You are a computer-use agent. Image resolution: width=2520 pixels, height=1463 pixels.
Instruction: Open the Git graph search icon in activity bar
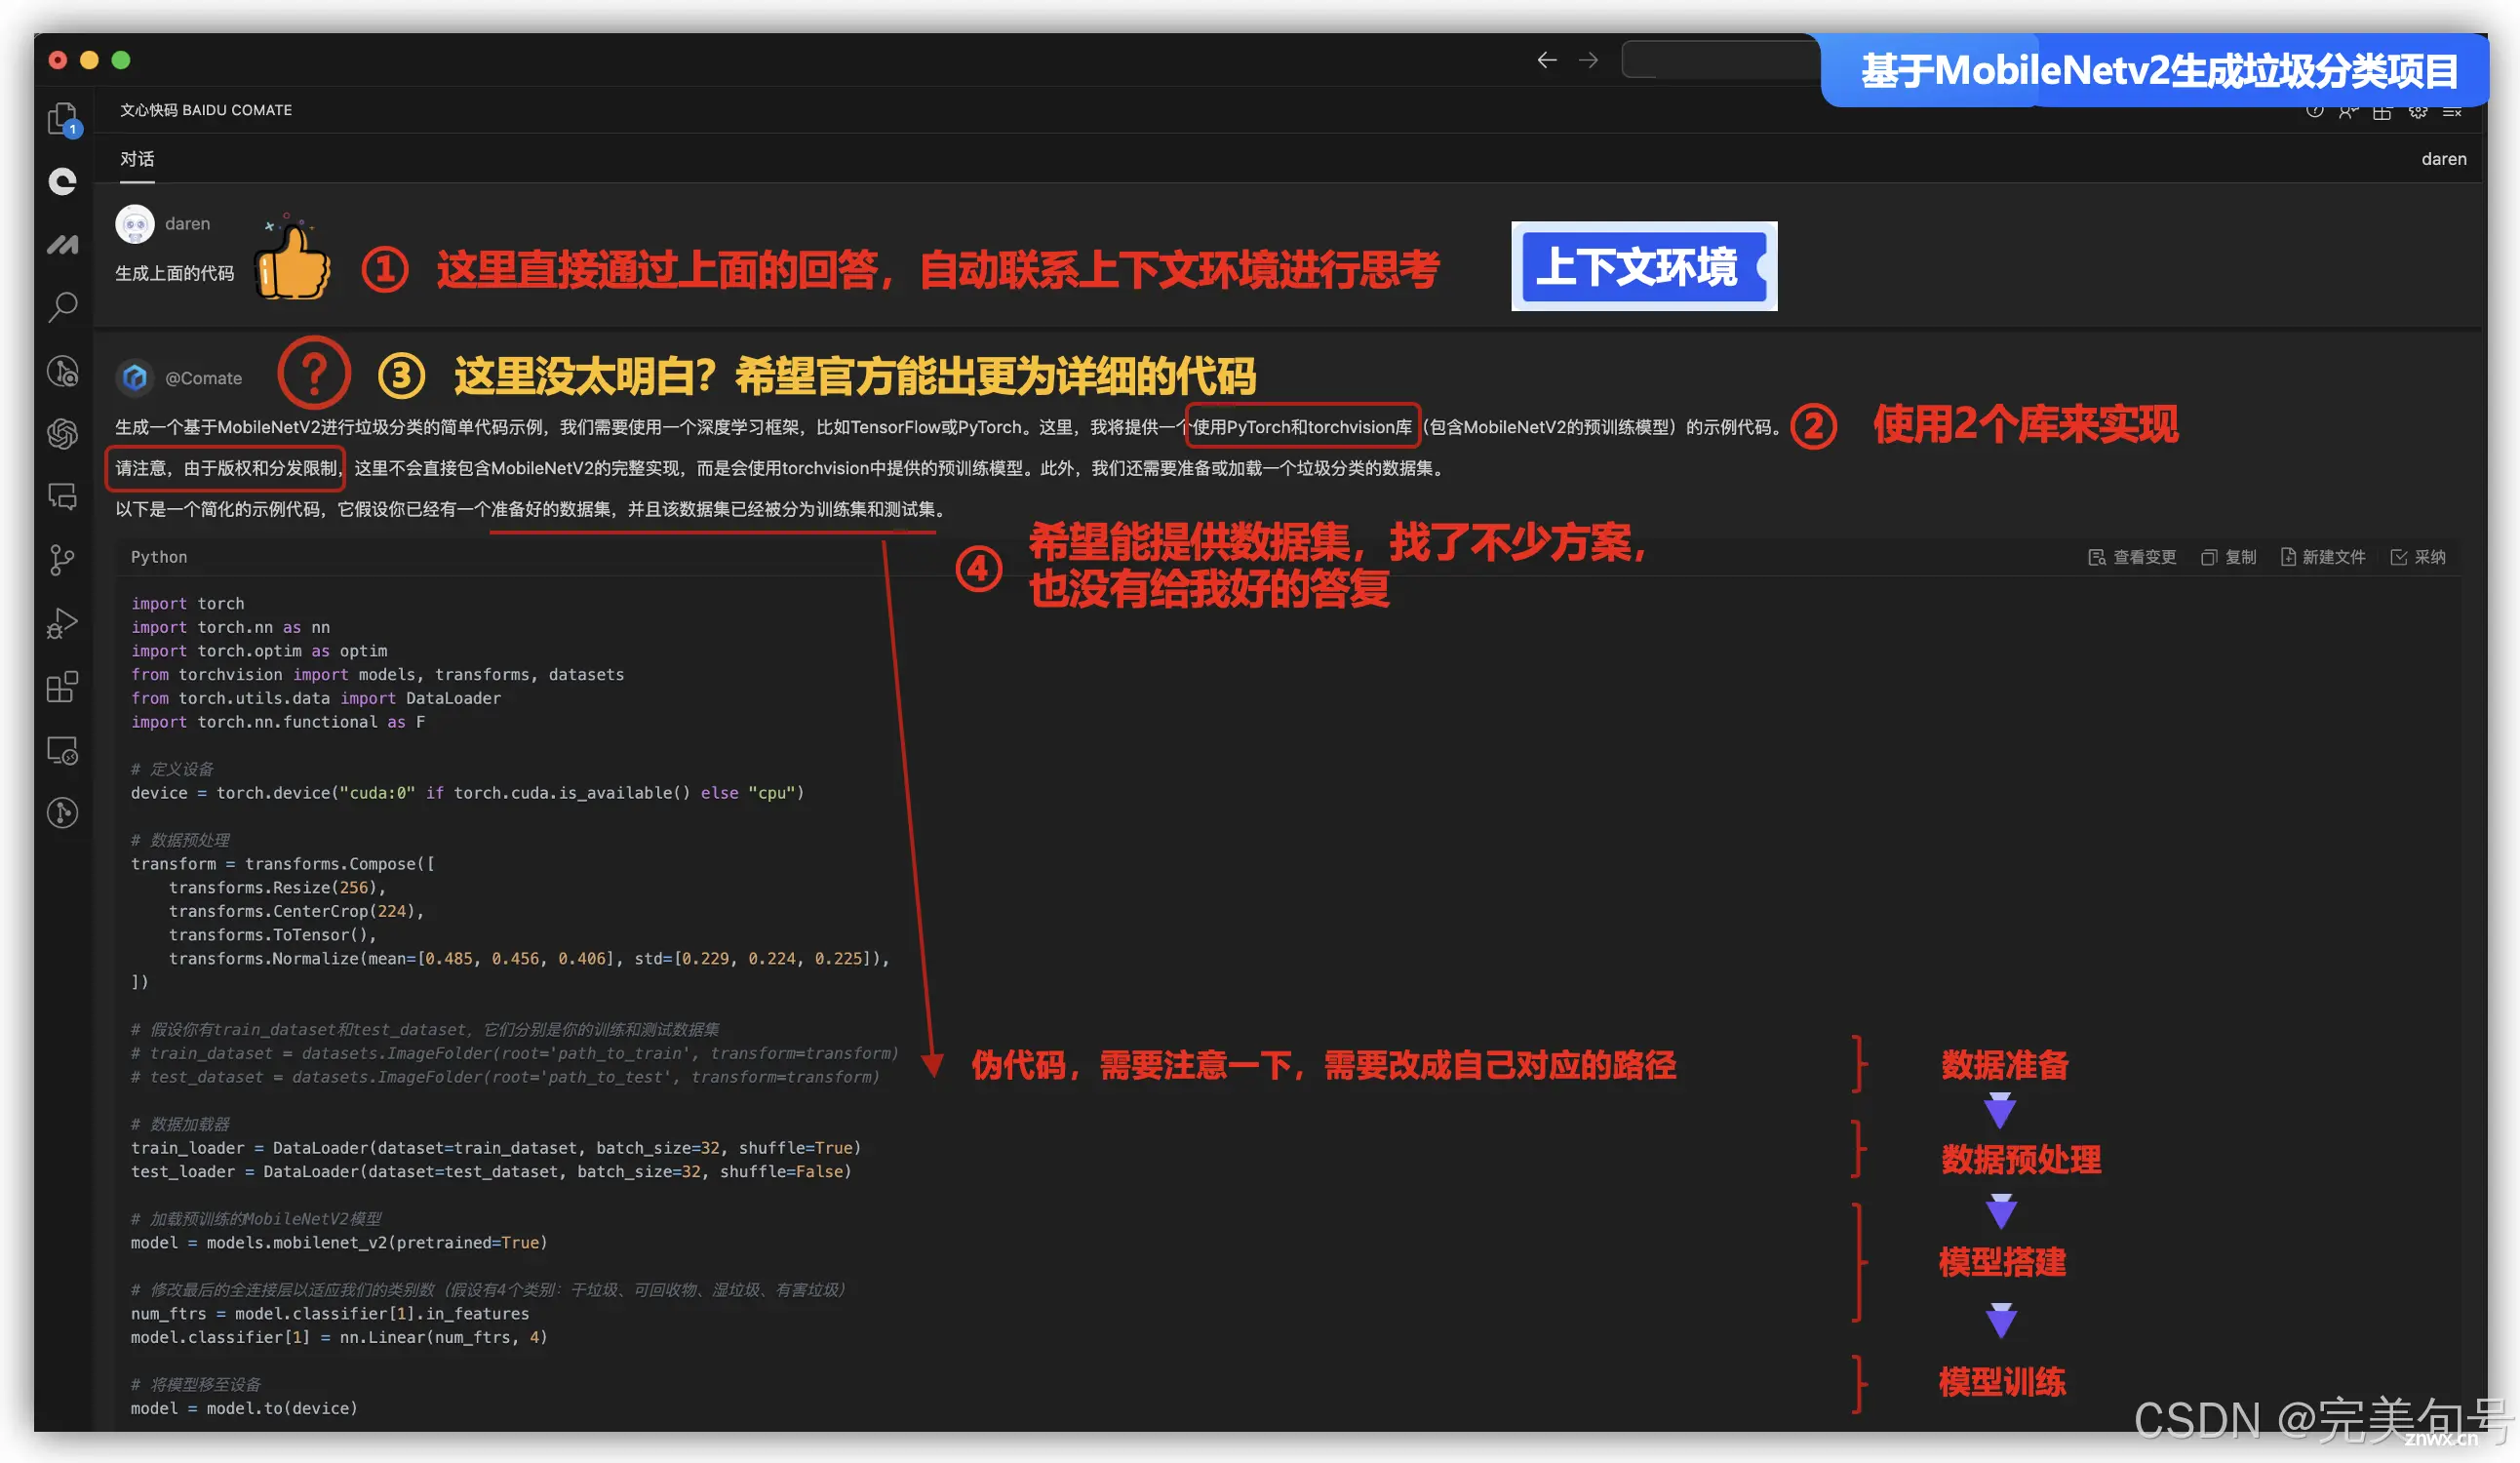[x=63, y=371]
